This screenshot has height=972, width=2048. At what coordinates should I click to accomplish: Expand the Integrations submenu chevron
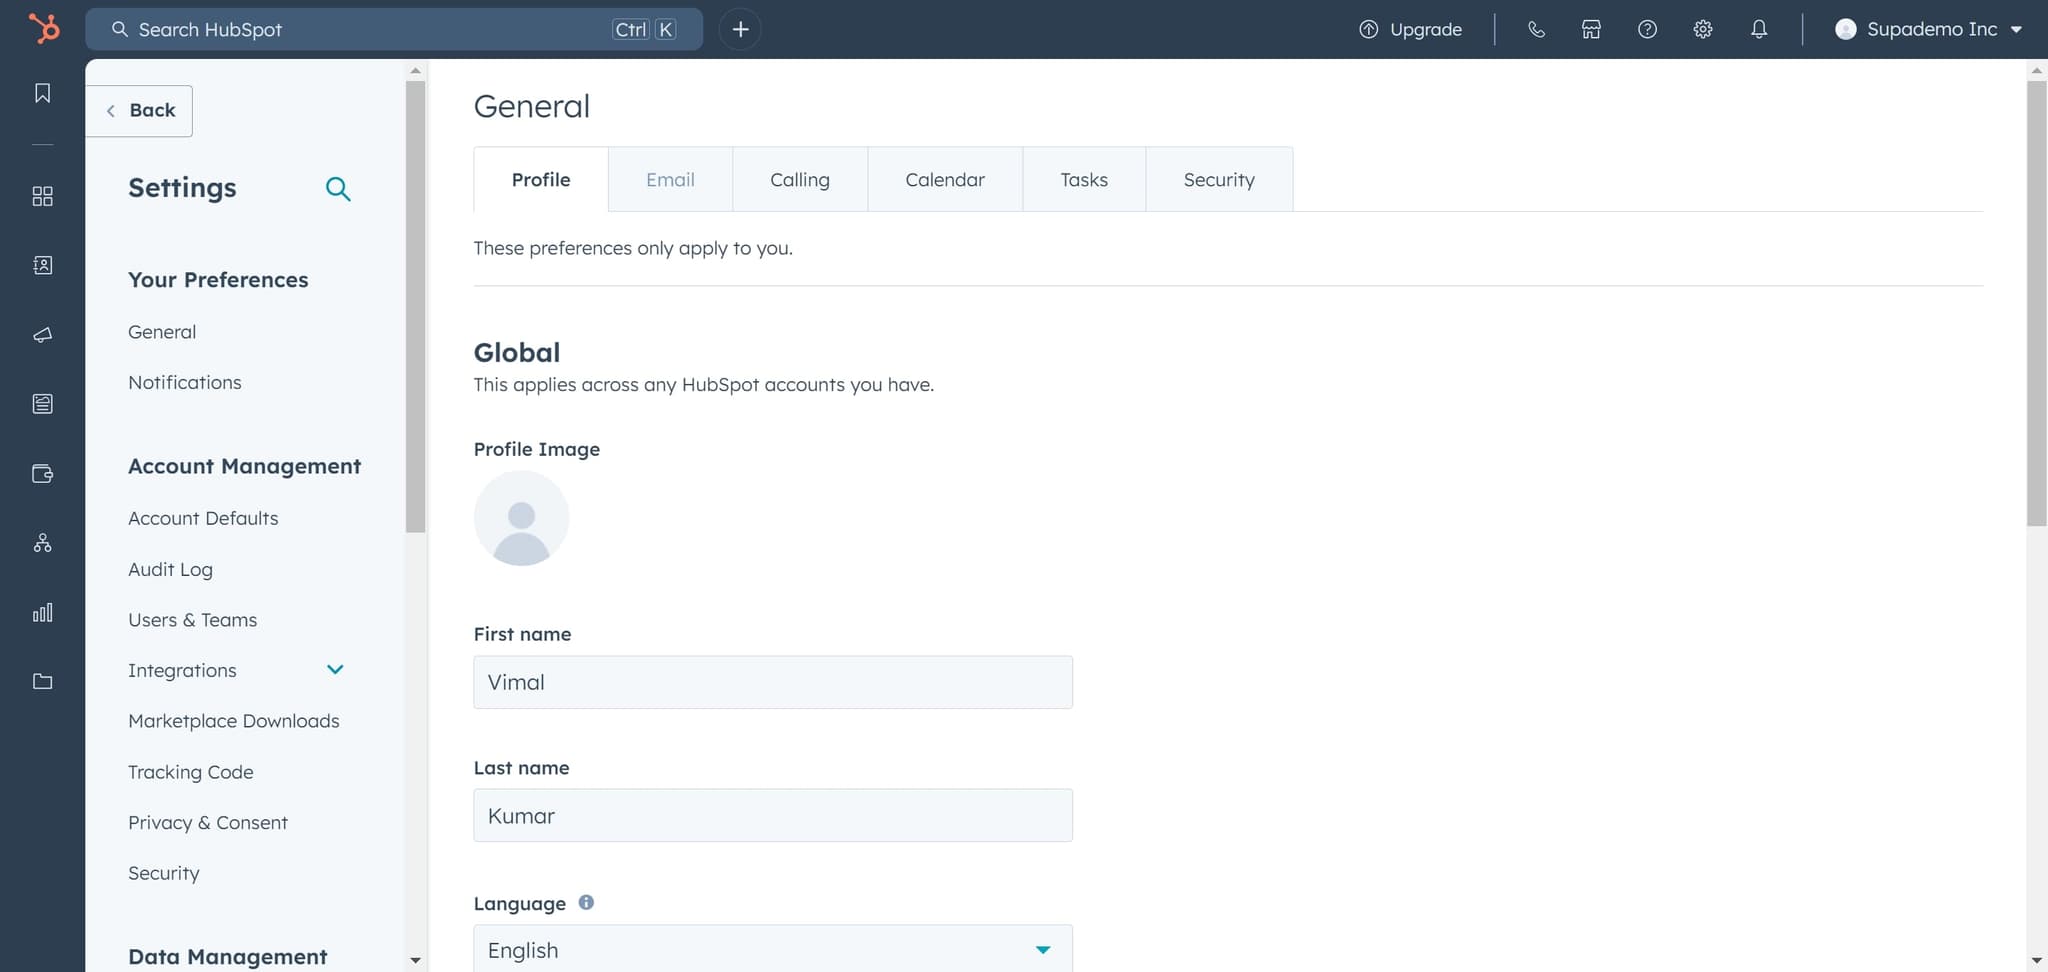tap(335, 670)
